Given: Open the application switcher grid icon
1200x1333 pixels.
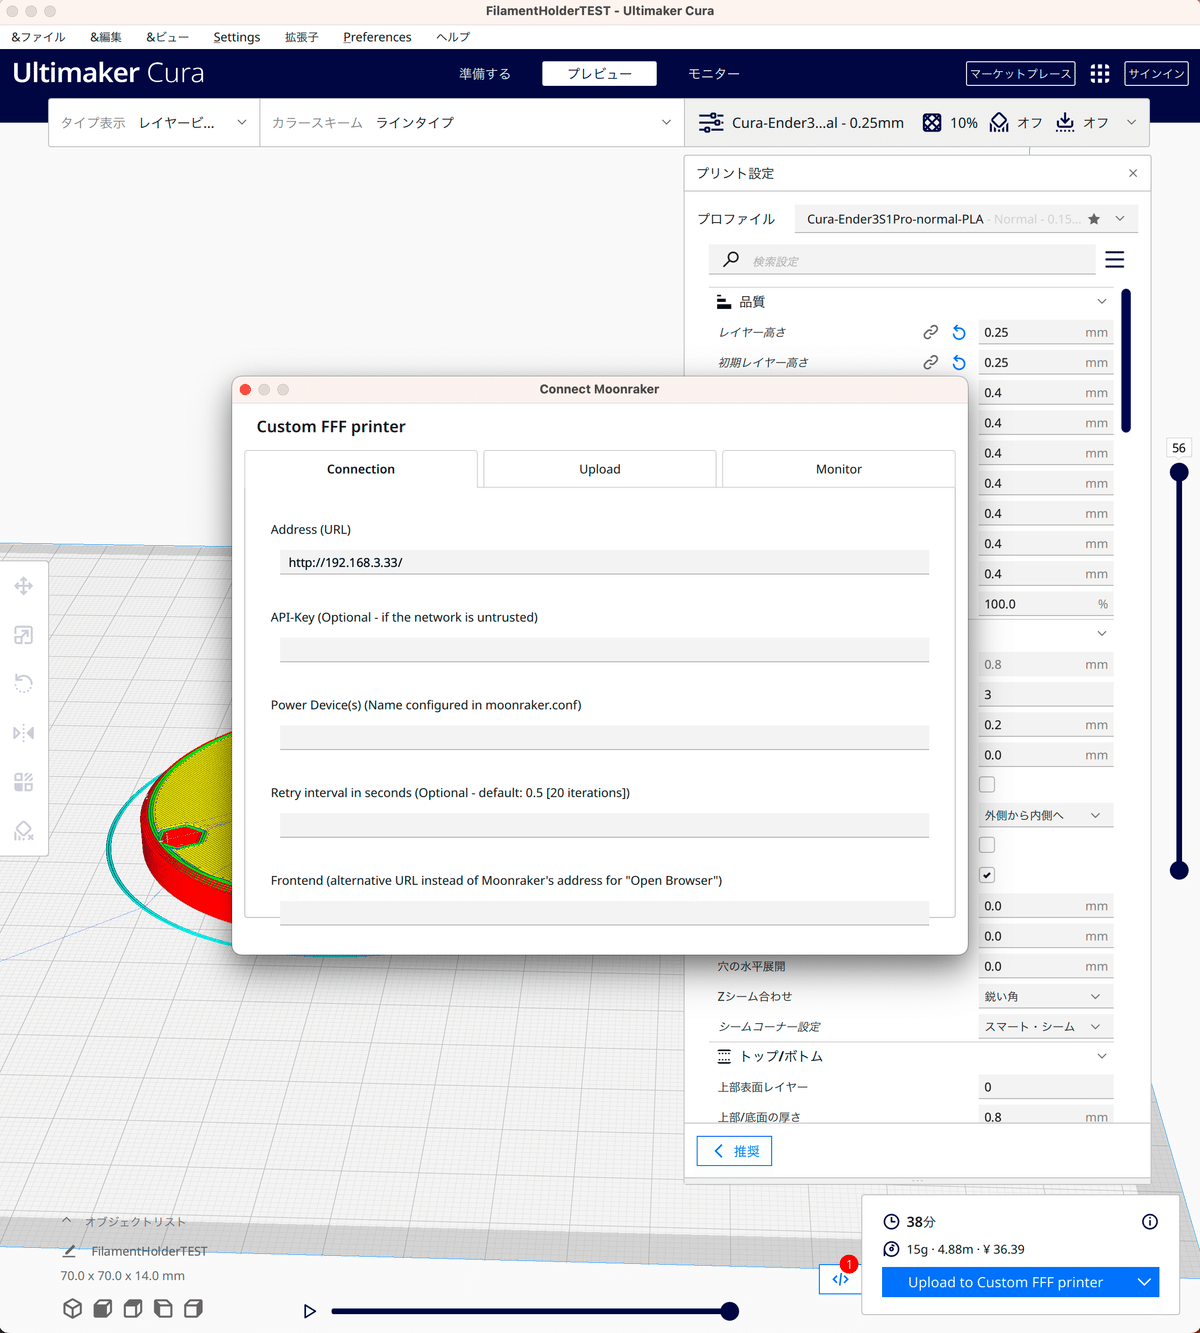Looking at the screenshot, I should [x=1100, y=73].
